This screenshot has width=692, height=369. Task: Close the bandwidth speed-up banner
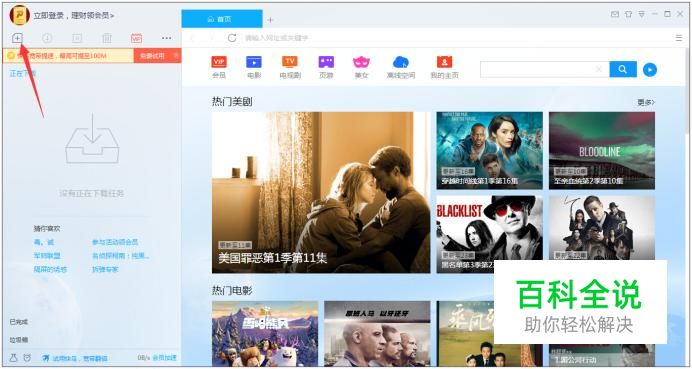176,56
